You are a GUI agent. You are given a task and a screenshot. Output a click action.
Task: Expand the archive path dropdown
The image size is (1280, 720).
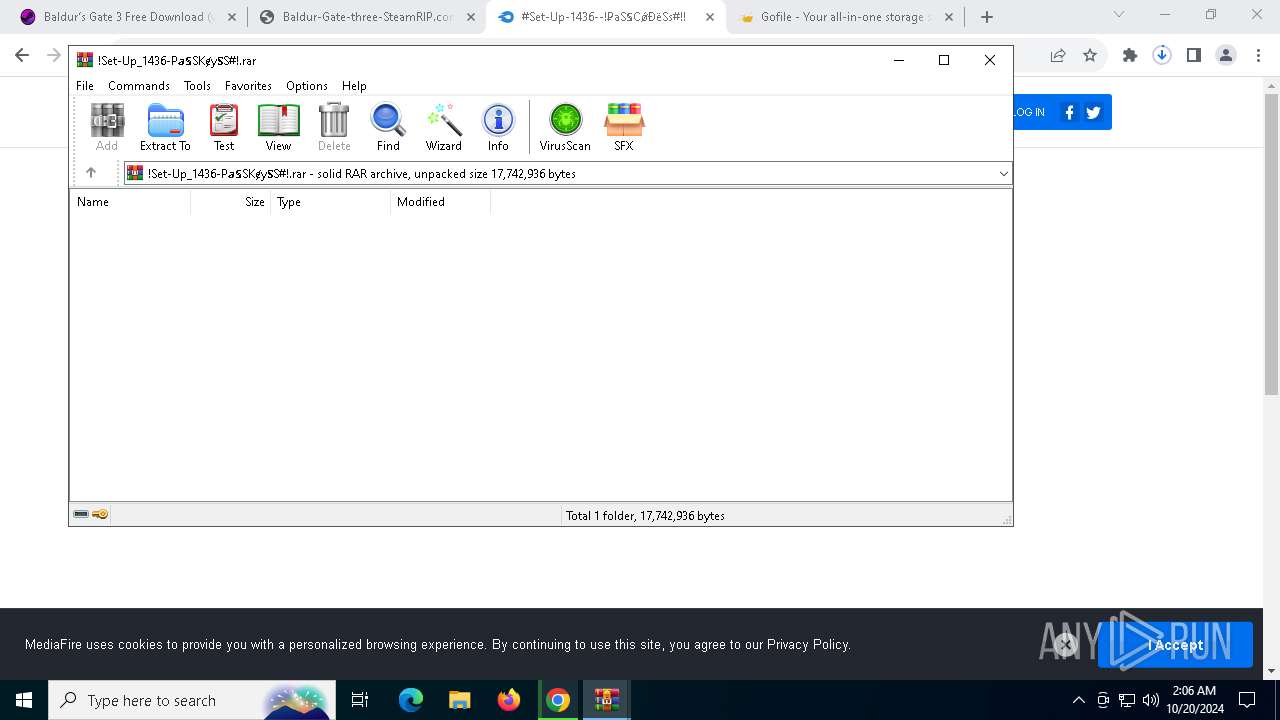click(x=1003, y=173)
